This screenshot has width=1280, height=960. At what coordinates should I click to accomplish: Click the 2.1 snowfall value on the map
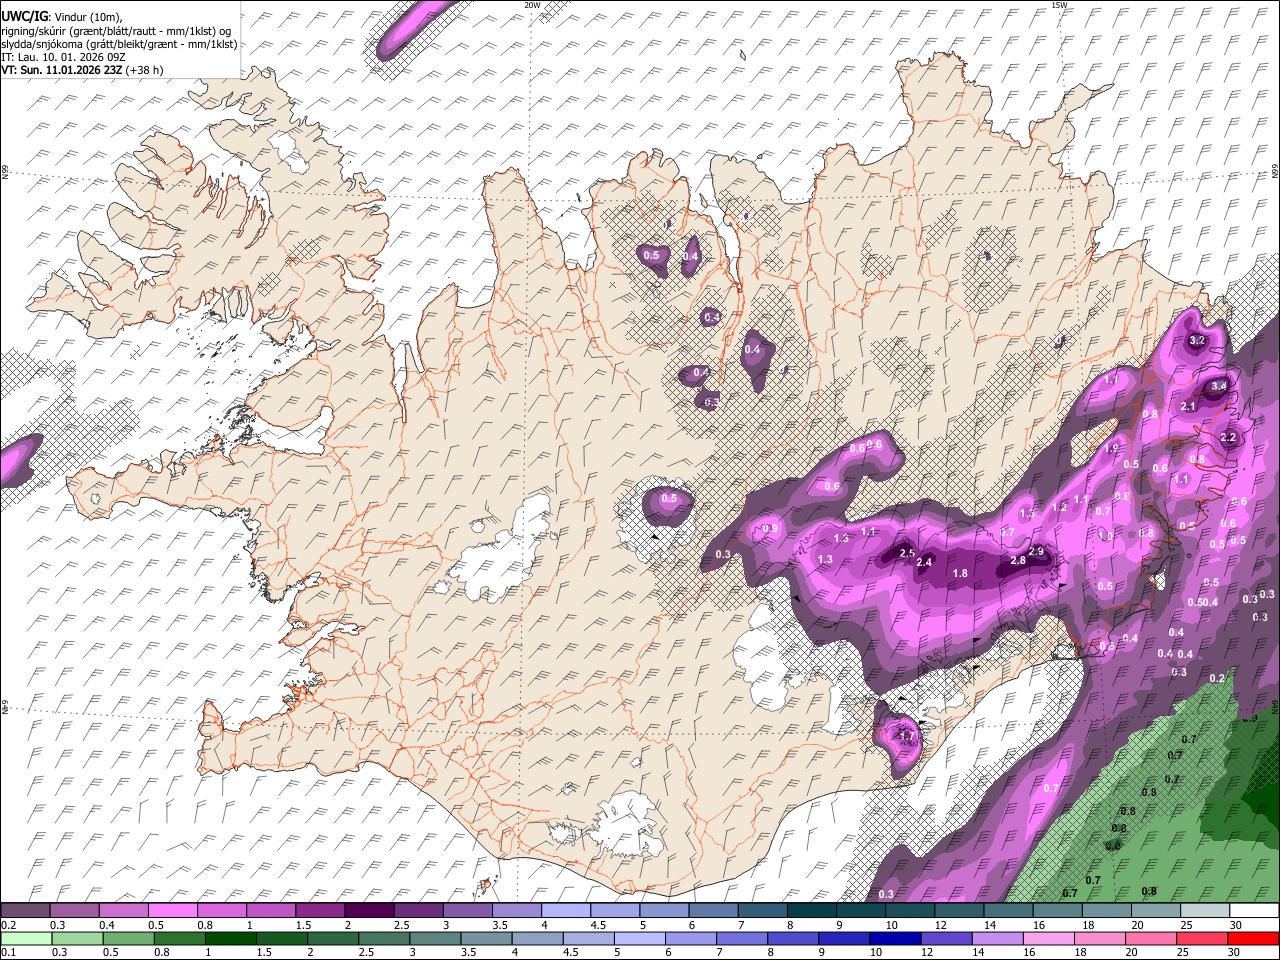click(1188, 406)
